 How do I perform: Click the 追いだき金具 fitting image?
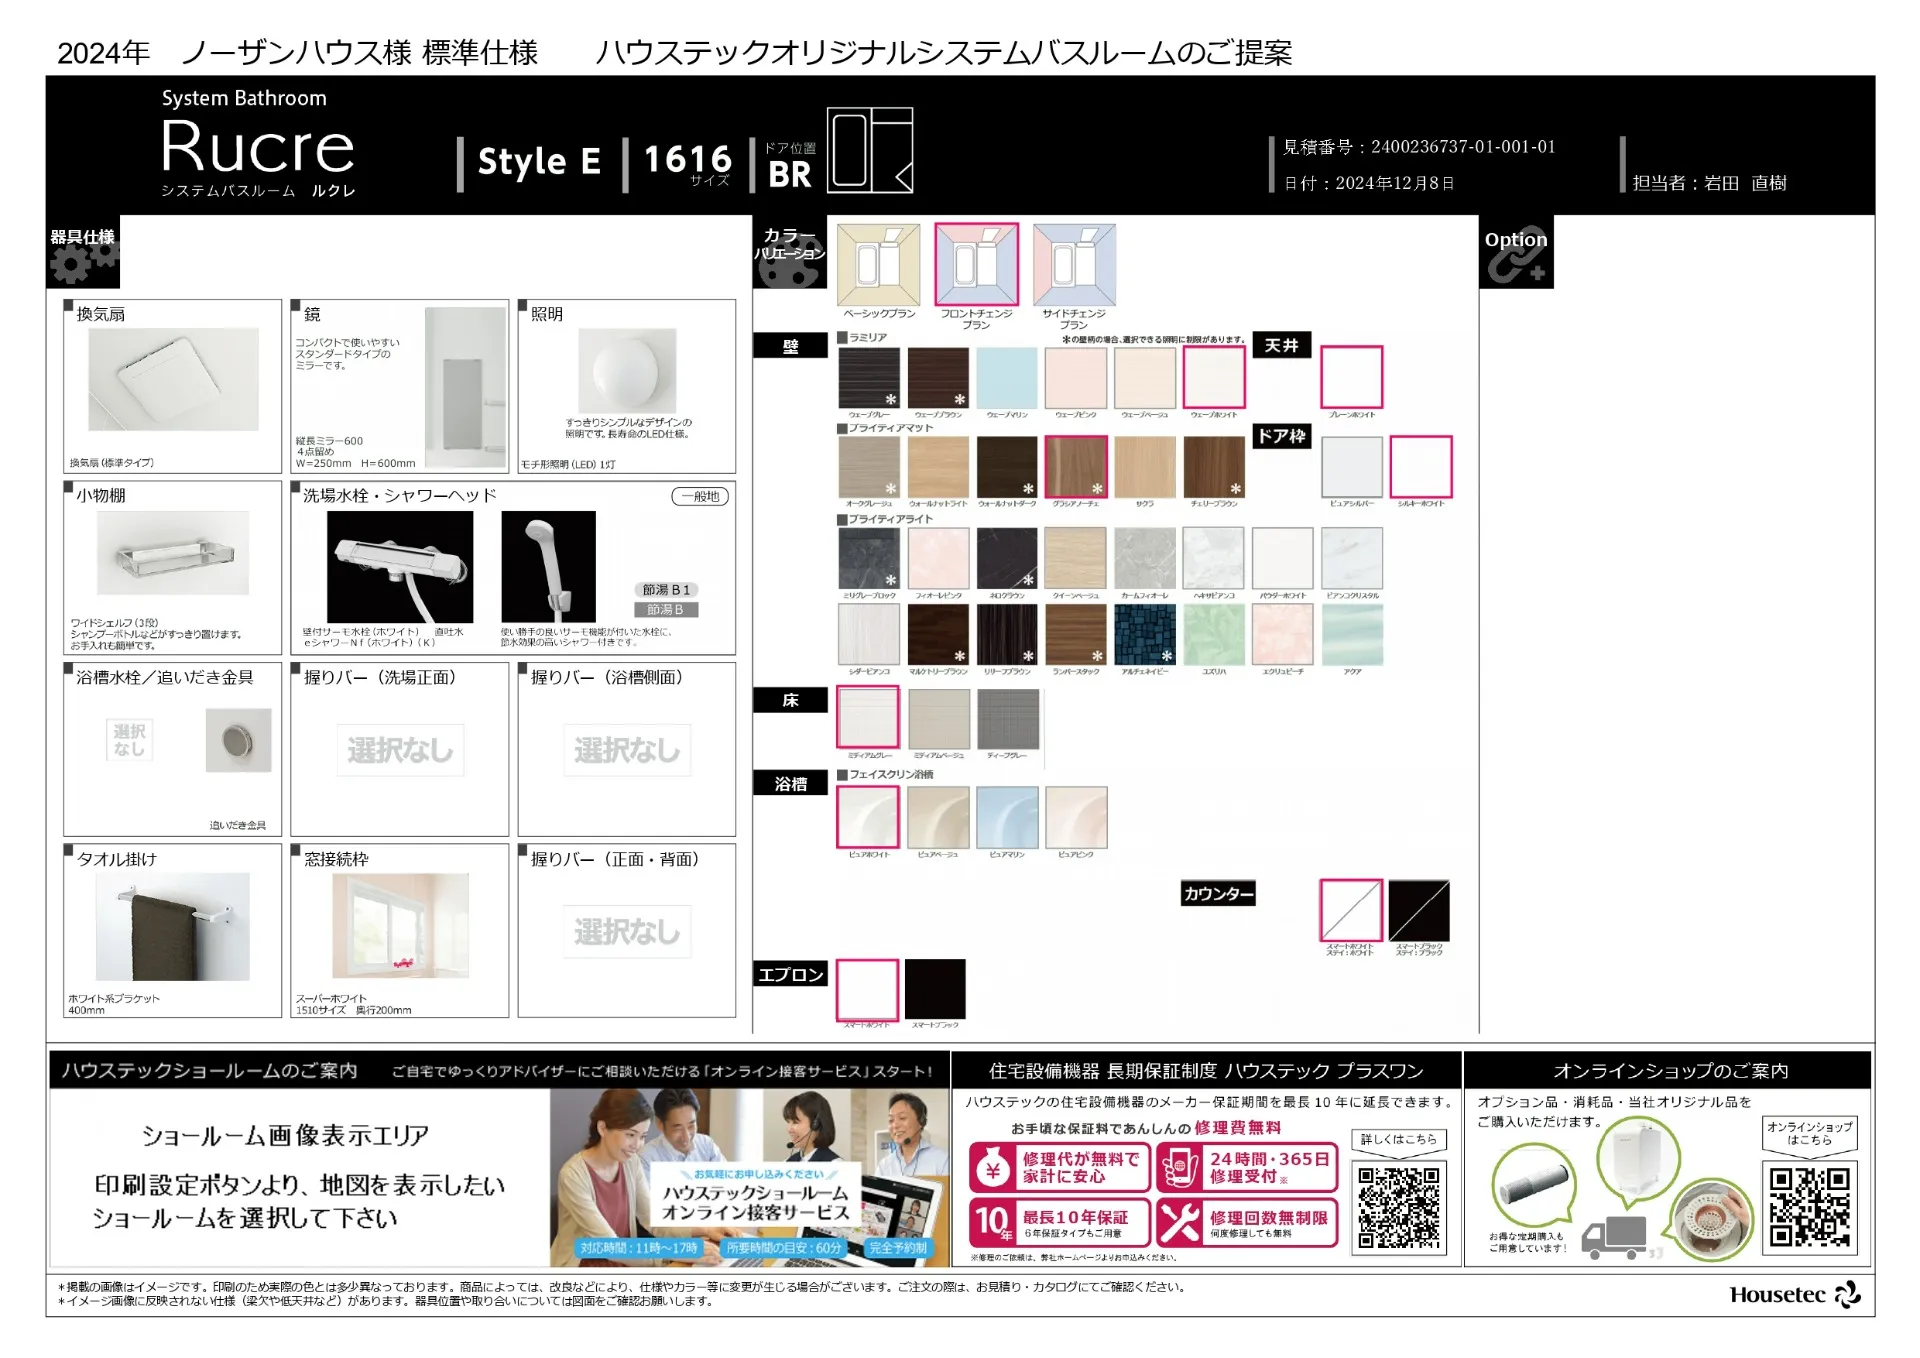point(238,740)
